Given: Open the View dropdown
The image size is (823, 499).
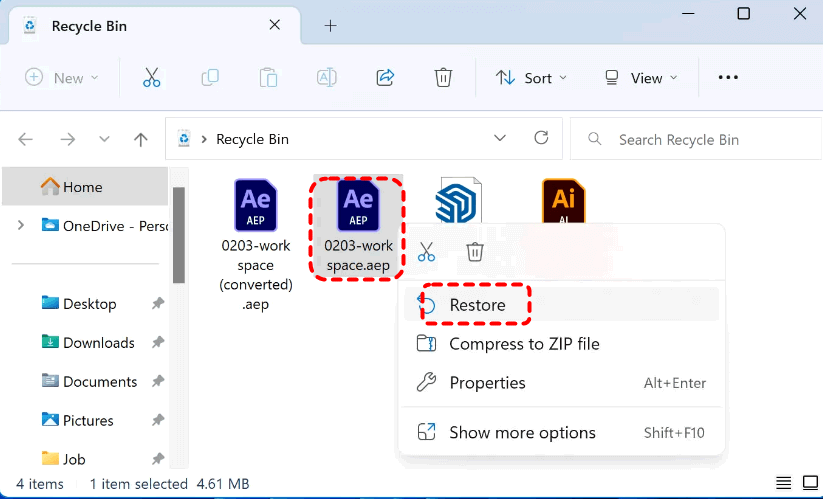Looking at the screenshot, I should coord(641,78).
